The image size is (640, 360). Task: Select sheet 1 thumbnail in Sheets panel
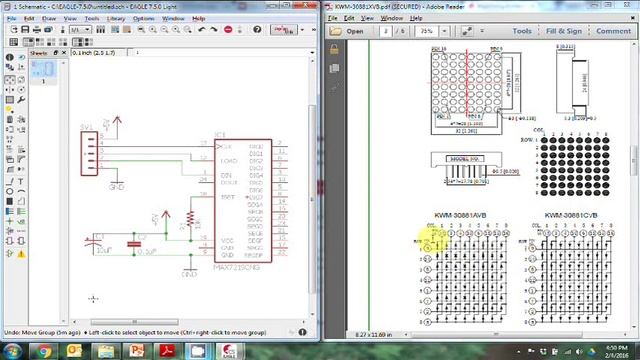pos(43,70)
